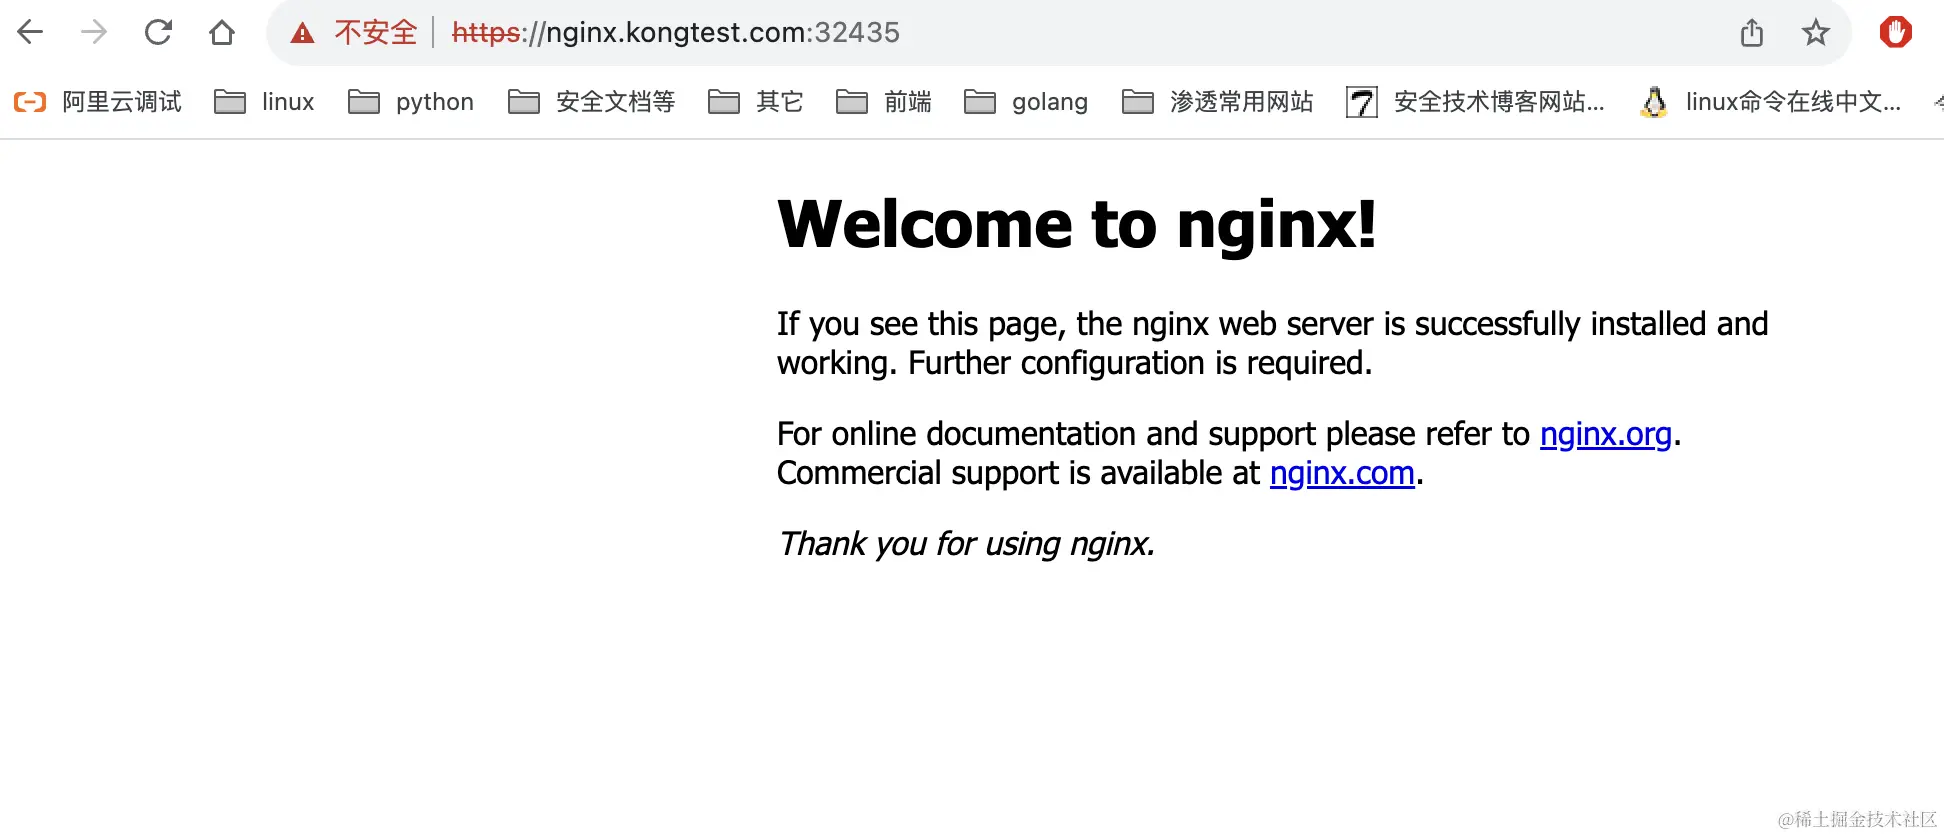Open the 阿里云调试 bookmark

[x=98, y=102]
